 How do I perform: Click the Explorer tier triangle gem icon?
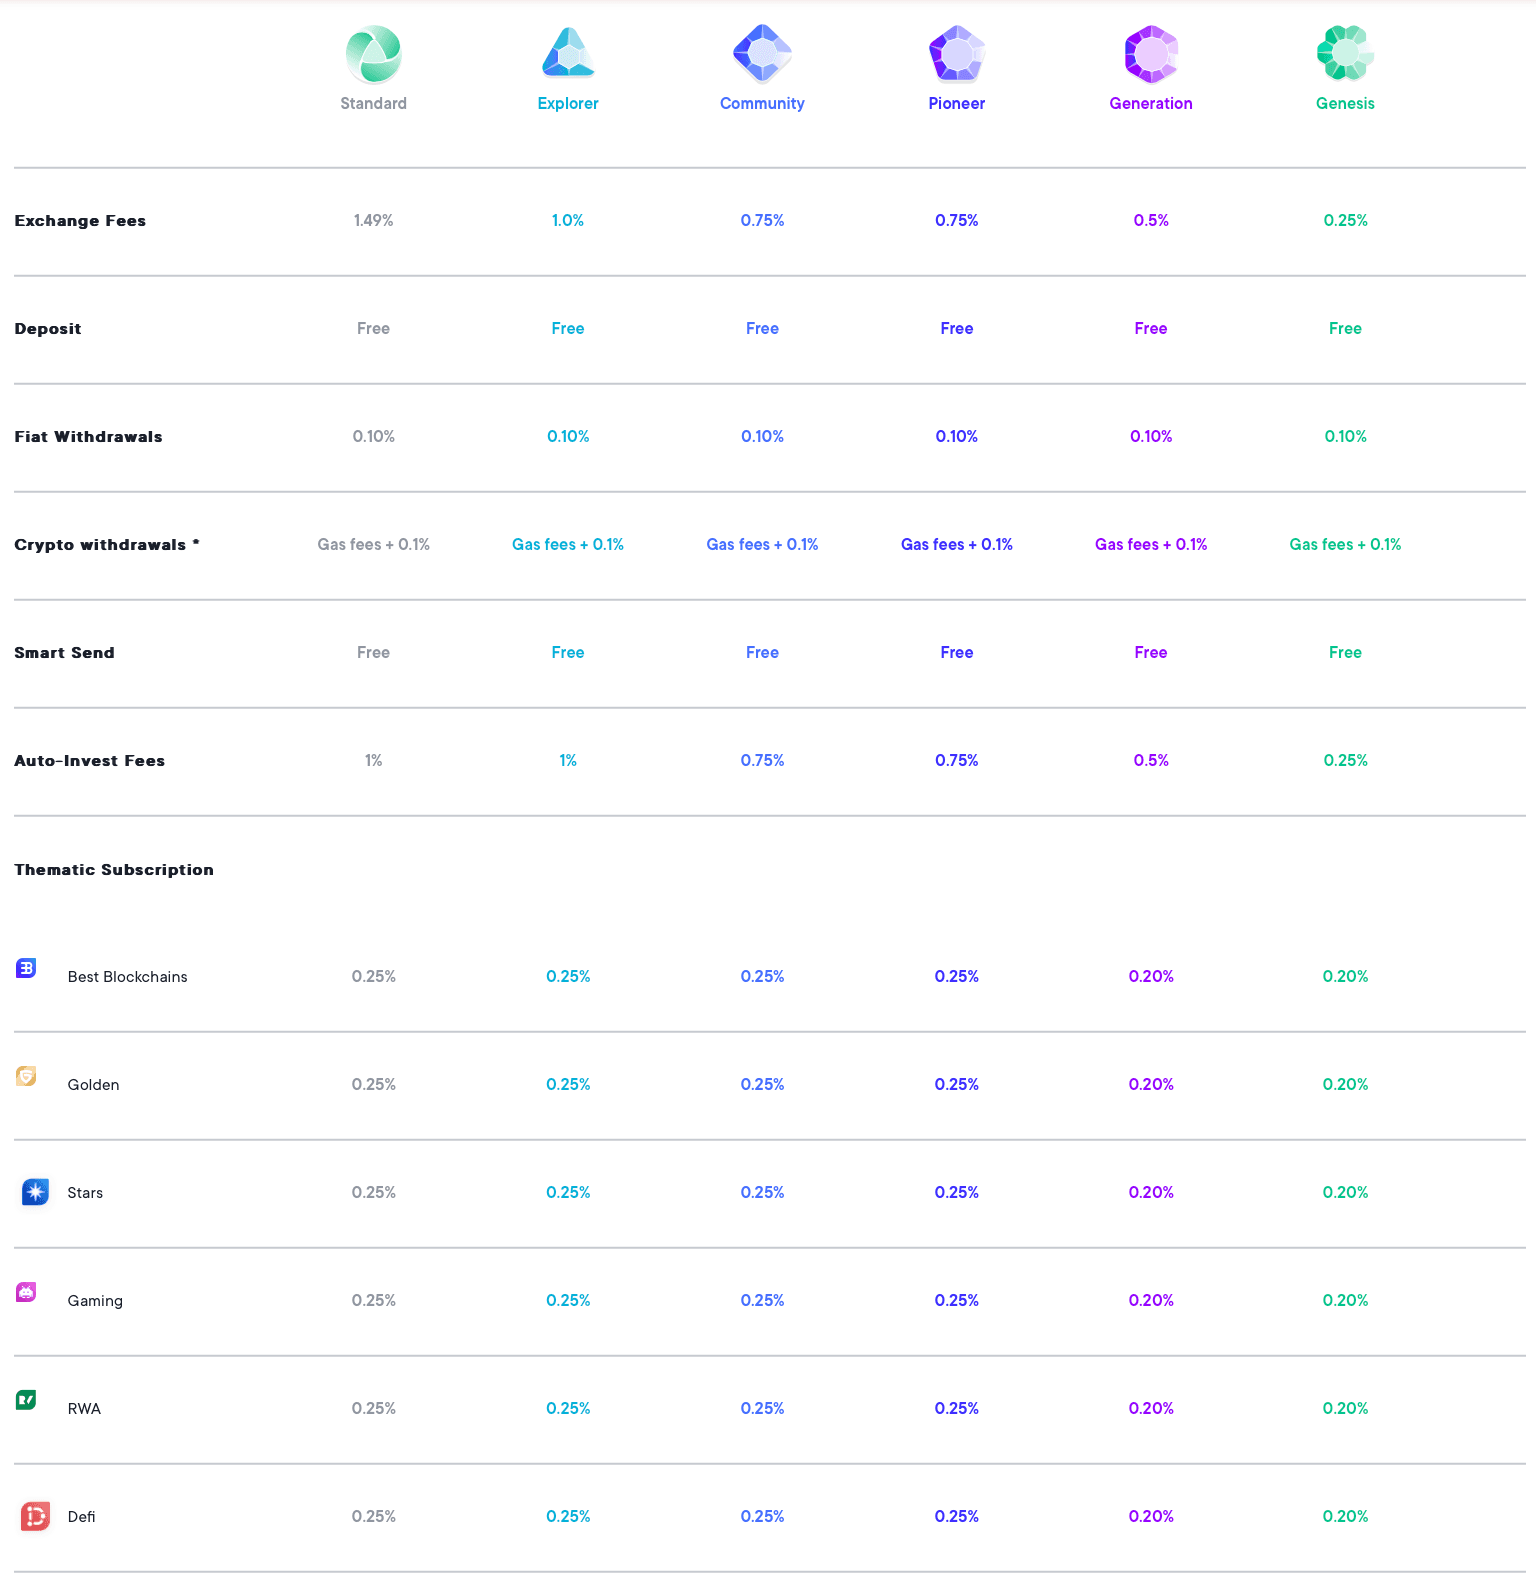[x=568, y=54]
